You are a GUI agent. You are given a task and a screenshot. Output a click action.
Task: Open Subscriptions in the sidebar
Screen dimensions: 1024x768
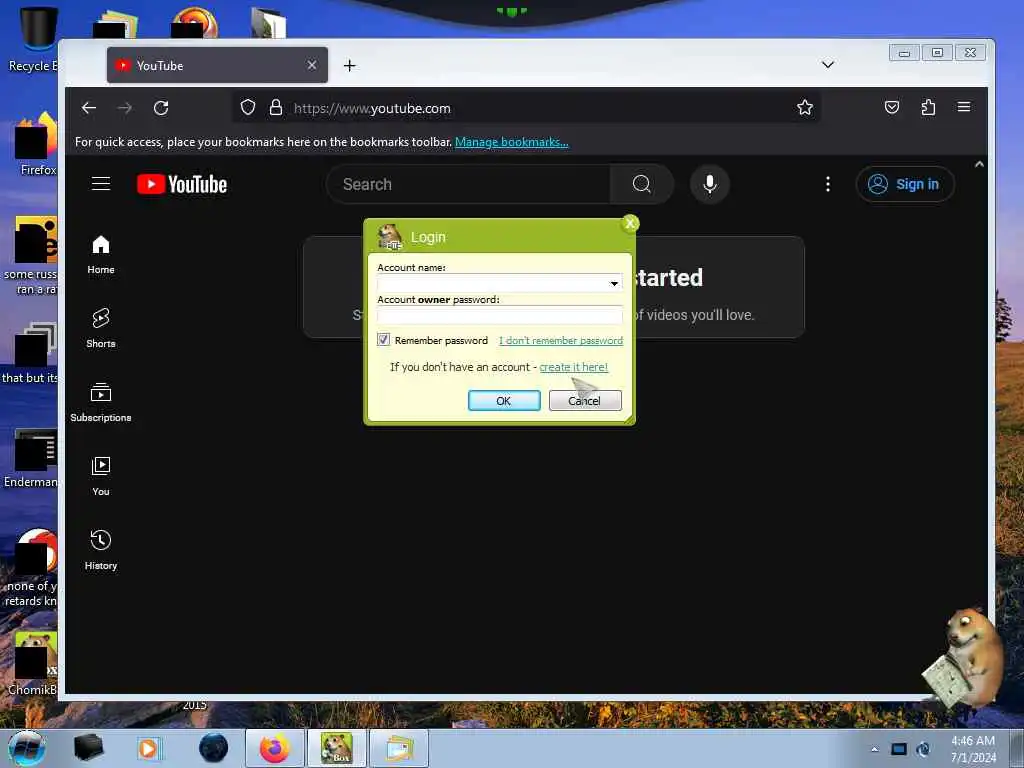point(101,402)
